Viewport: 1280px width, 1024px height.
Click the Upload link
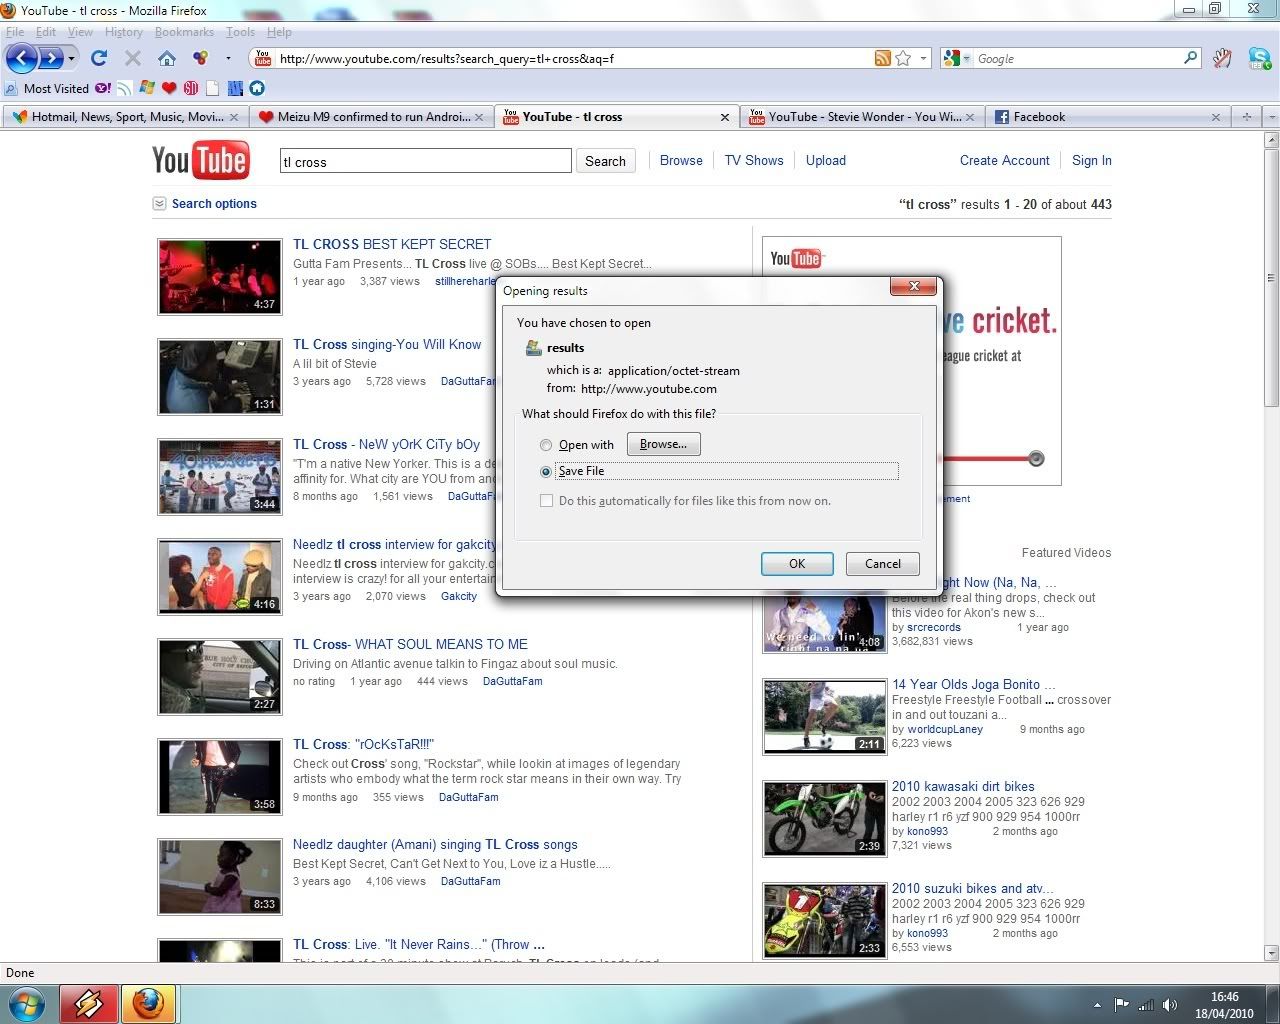[x=826, y=160]
